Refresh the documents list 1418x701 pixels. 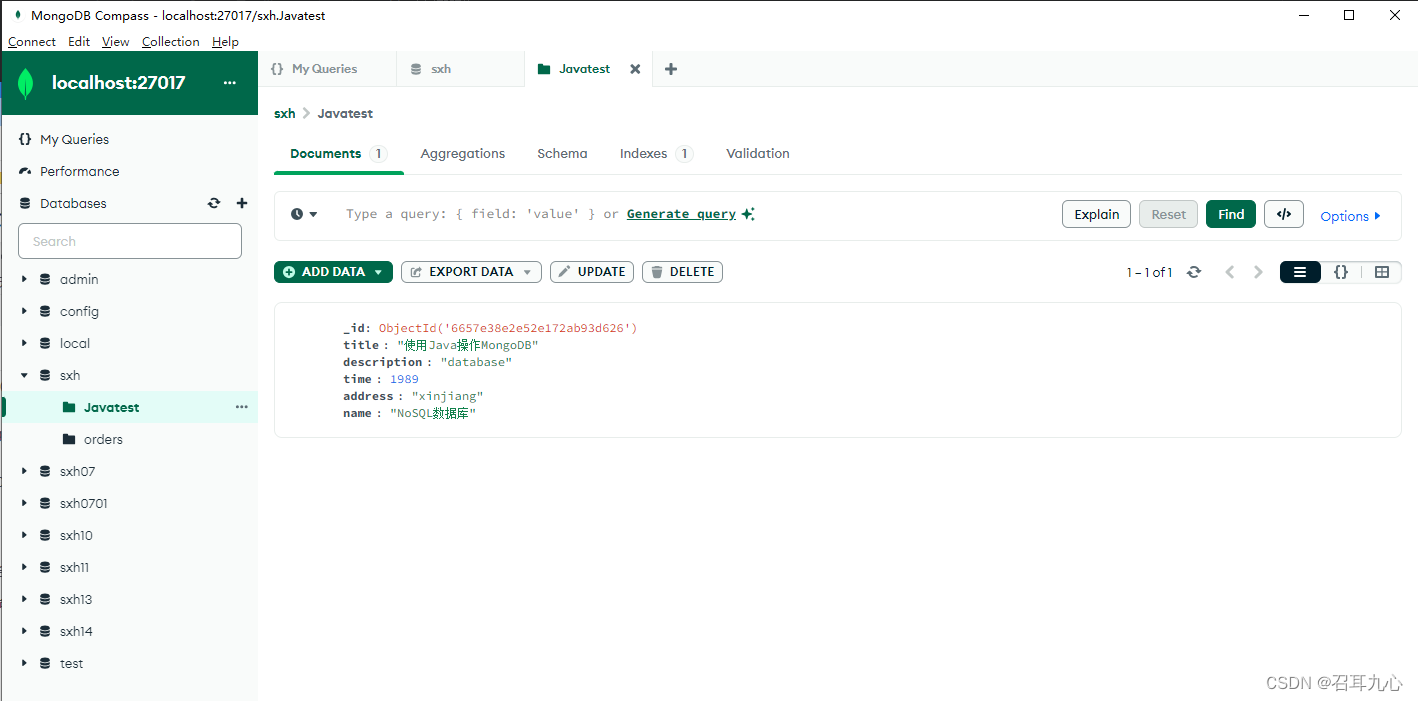[x=1194, y=271]
